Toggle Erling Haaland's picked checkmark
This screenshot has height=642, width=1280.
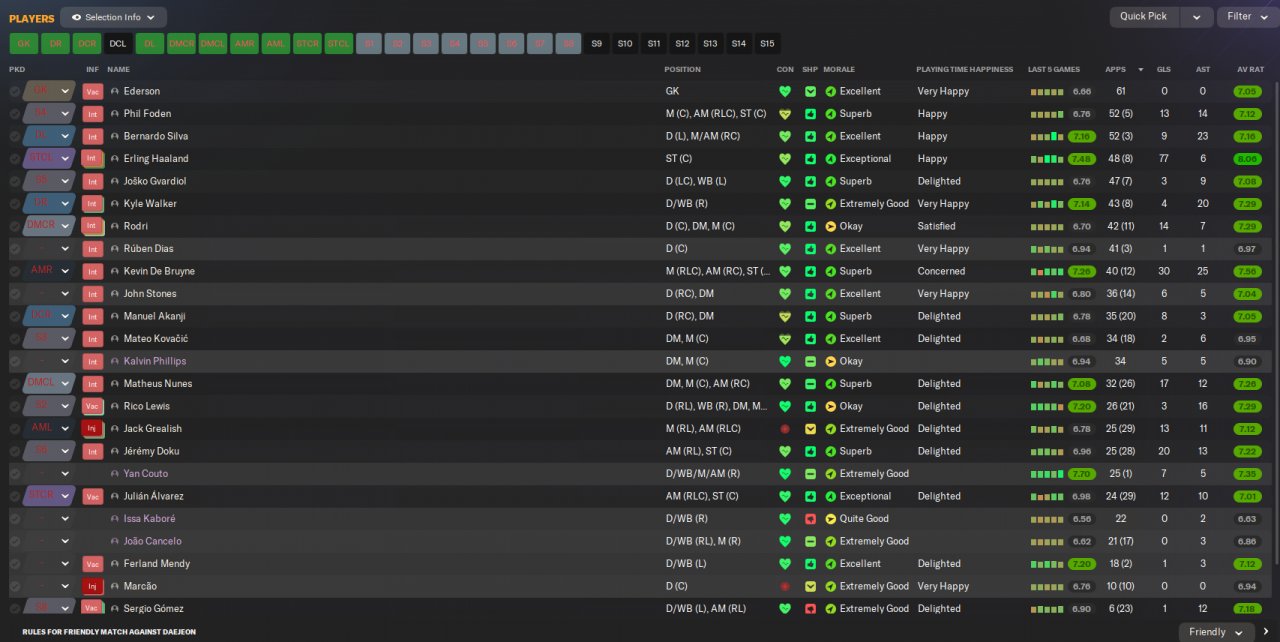(x=15, y=159)
